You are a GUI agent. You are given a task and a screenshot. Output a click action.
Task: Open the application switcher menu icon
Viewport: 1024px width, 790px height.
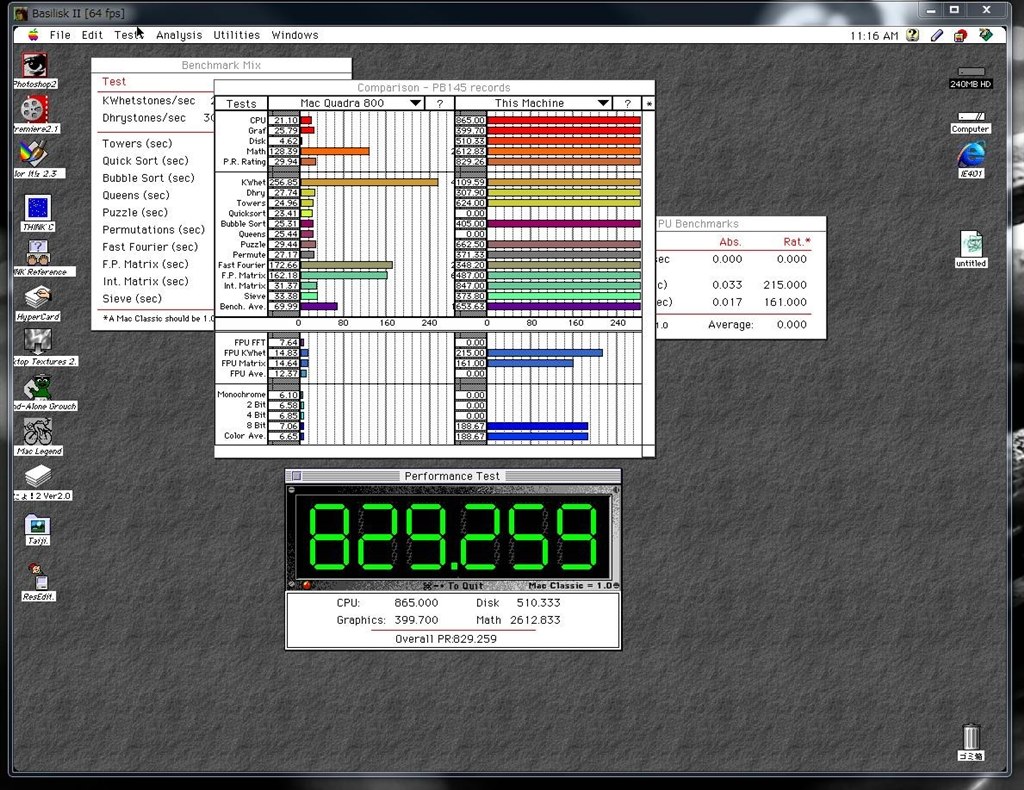coord(985,35)
